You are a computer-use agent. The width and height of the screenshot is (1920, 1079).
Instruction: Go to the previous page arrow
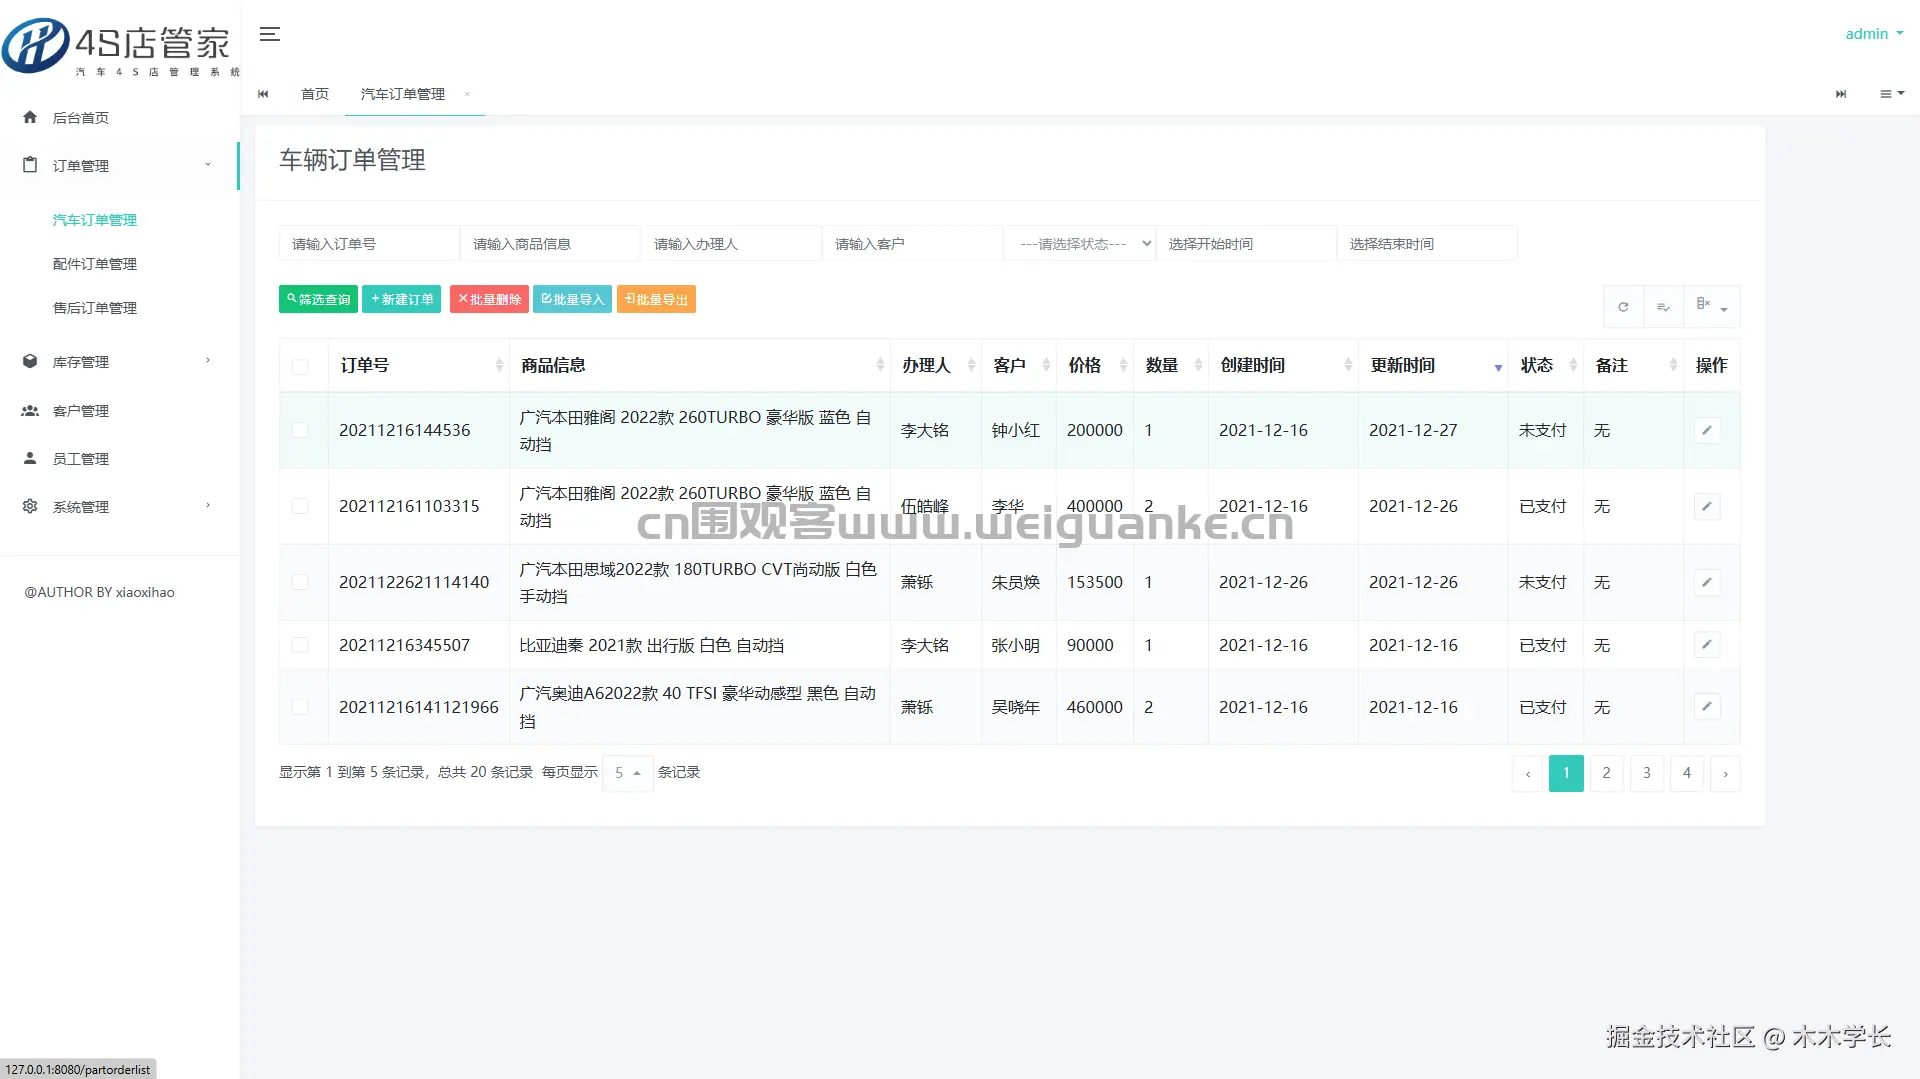point(1527,773)
